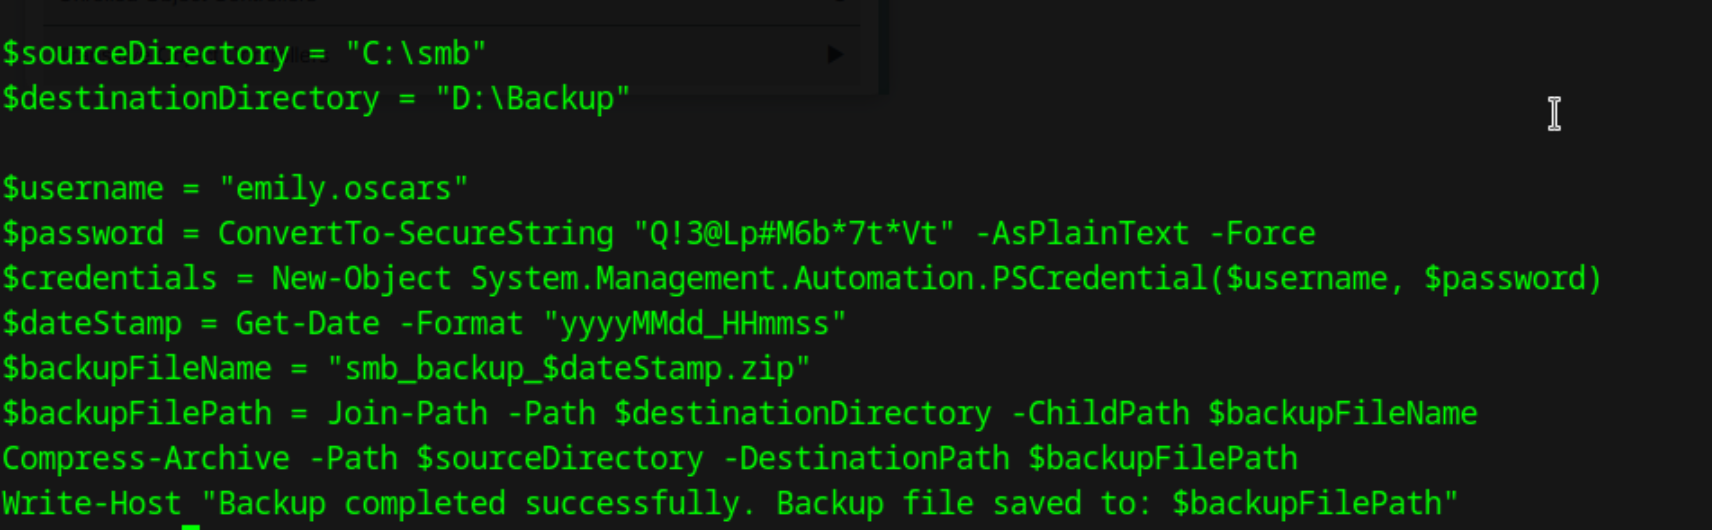Click the ConvertTo-SecureString command
The image size is (1712, 530).
416,233
